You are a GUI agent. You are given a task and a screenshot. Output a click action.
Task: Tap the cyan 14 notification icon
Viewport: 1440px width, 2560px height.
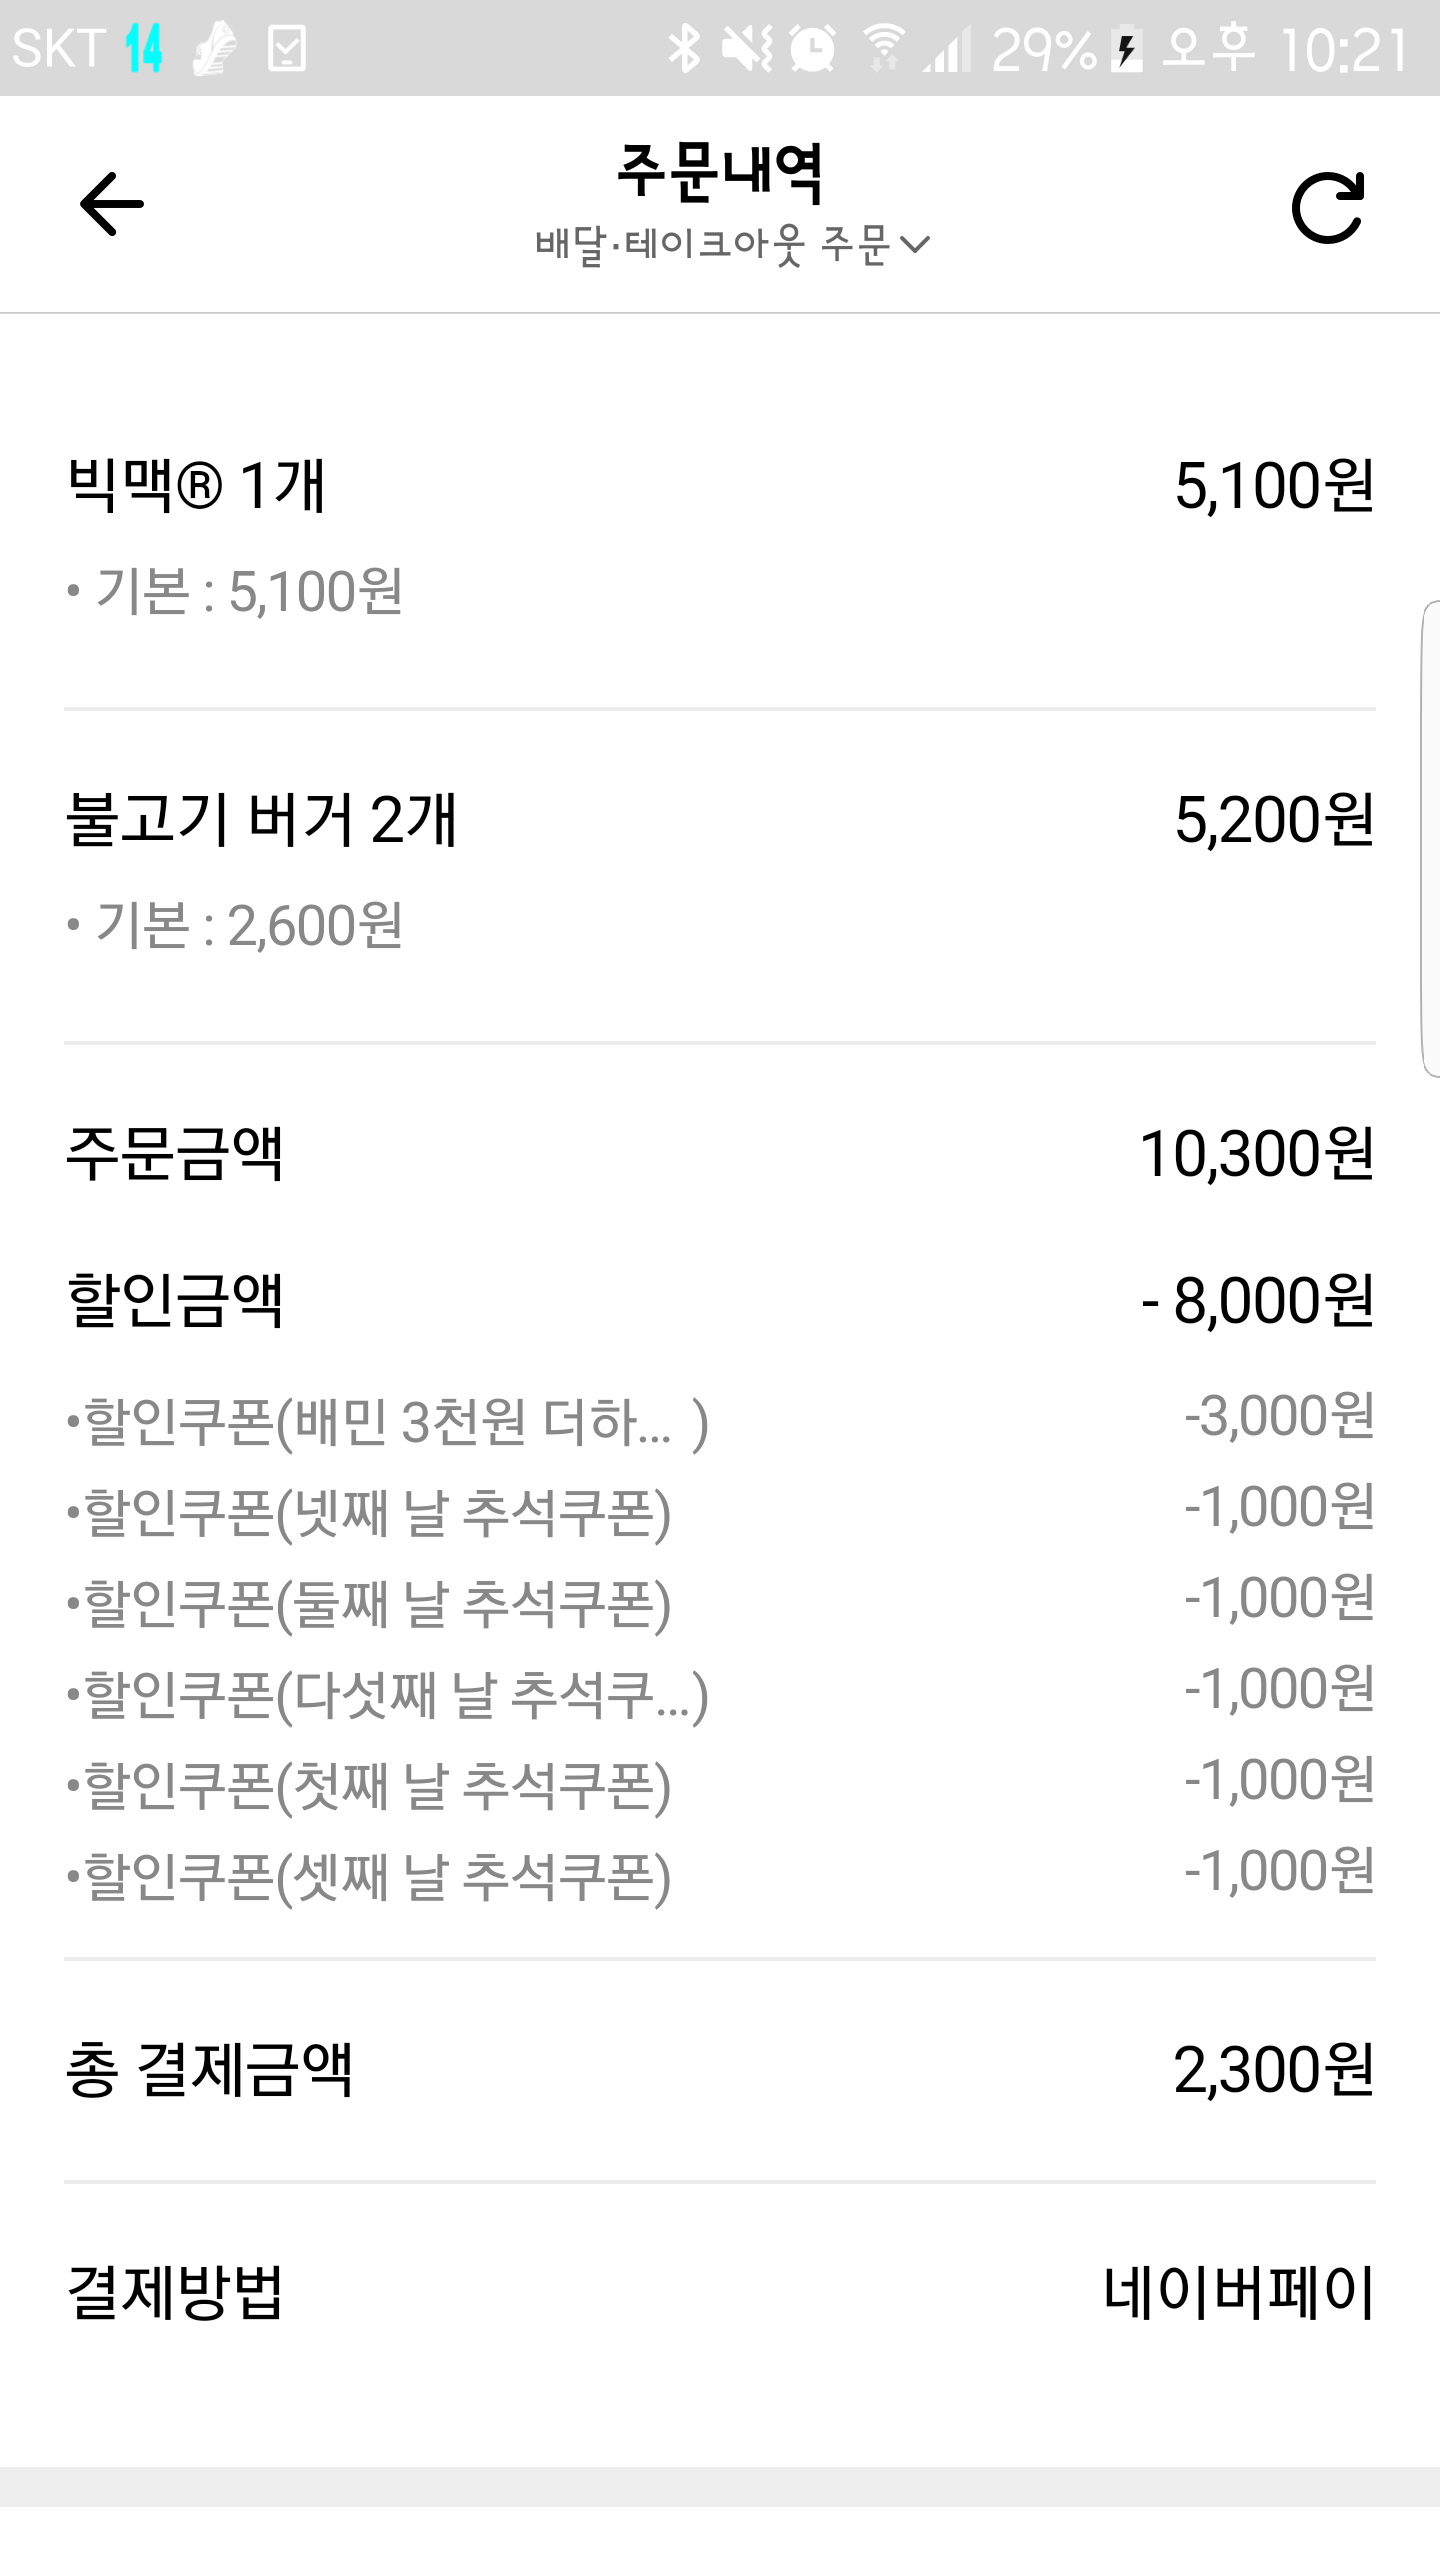click(x=144, y=48)
